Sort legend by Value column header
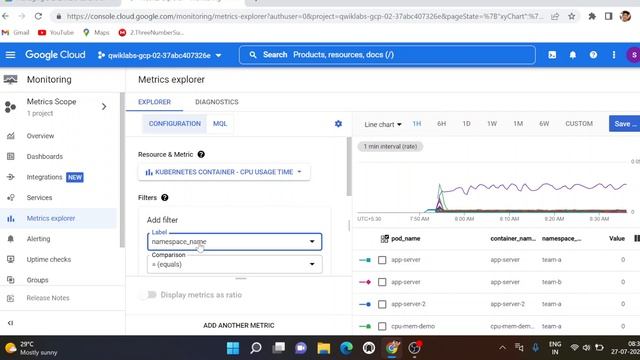The width and height of the screenshot is (640, 360). click(617, 238)
